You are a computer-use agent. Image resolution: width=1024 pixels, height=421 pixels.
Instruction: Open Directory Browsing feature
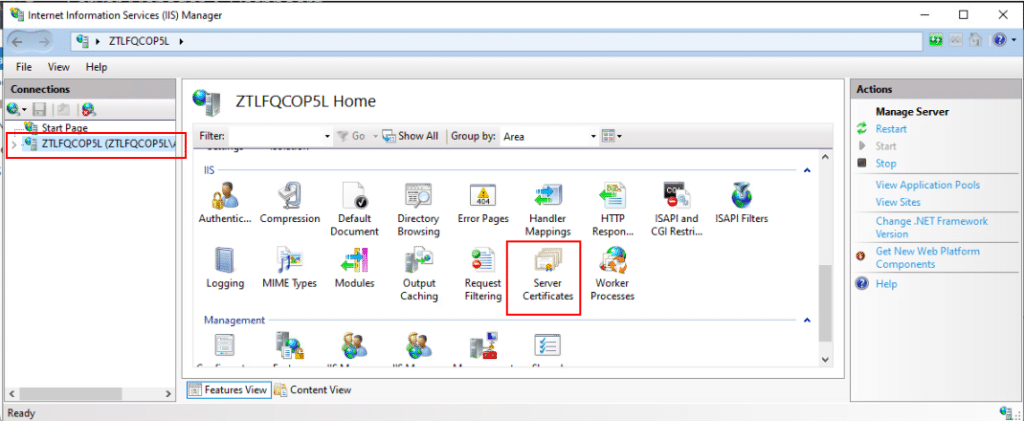(x=418, y=209)
